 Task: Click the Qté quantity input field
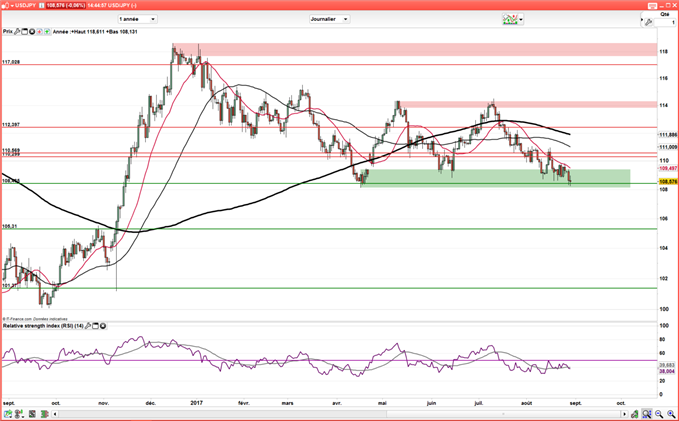[x=664, y=23]
